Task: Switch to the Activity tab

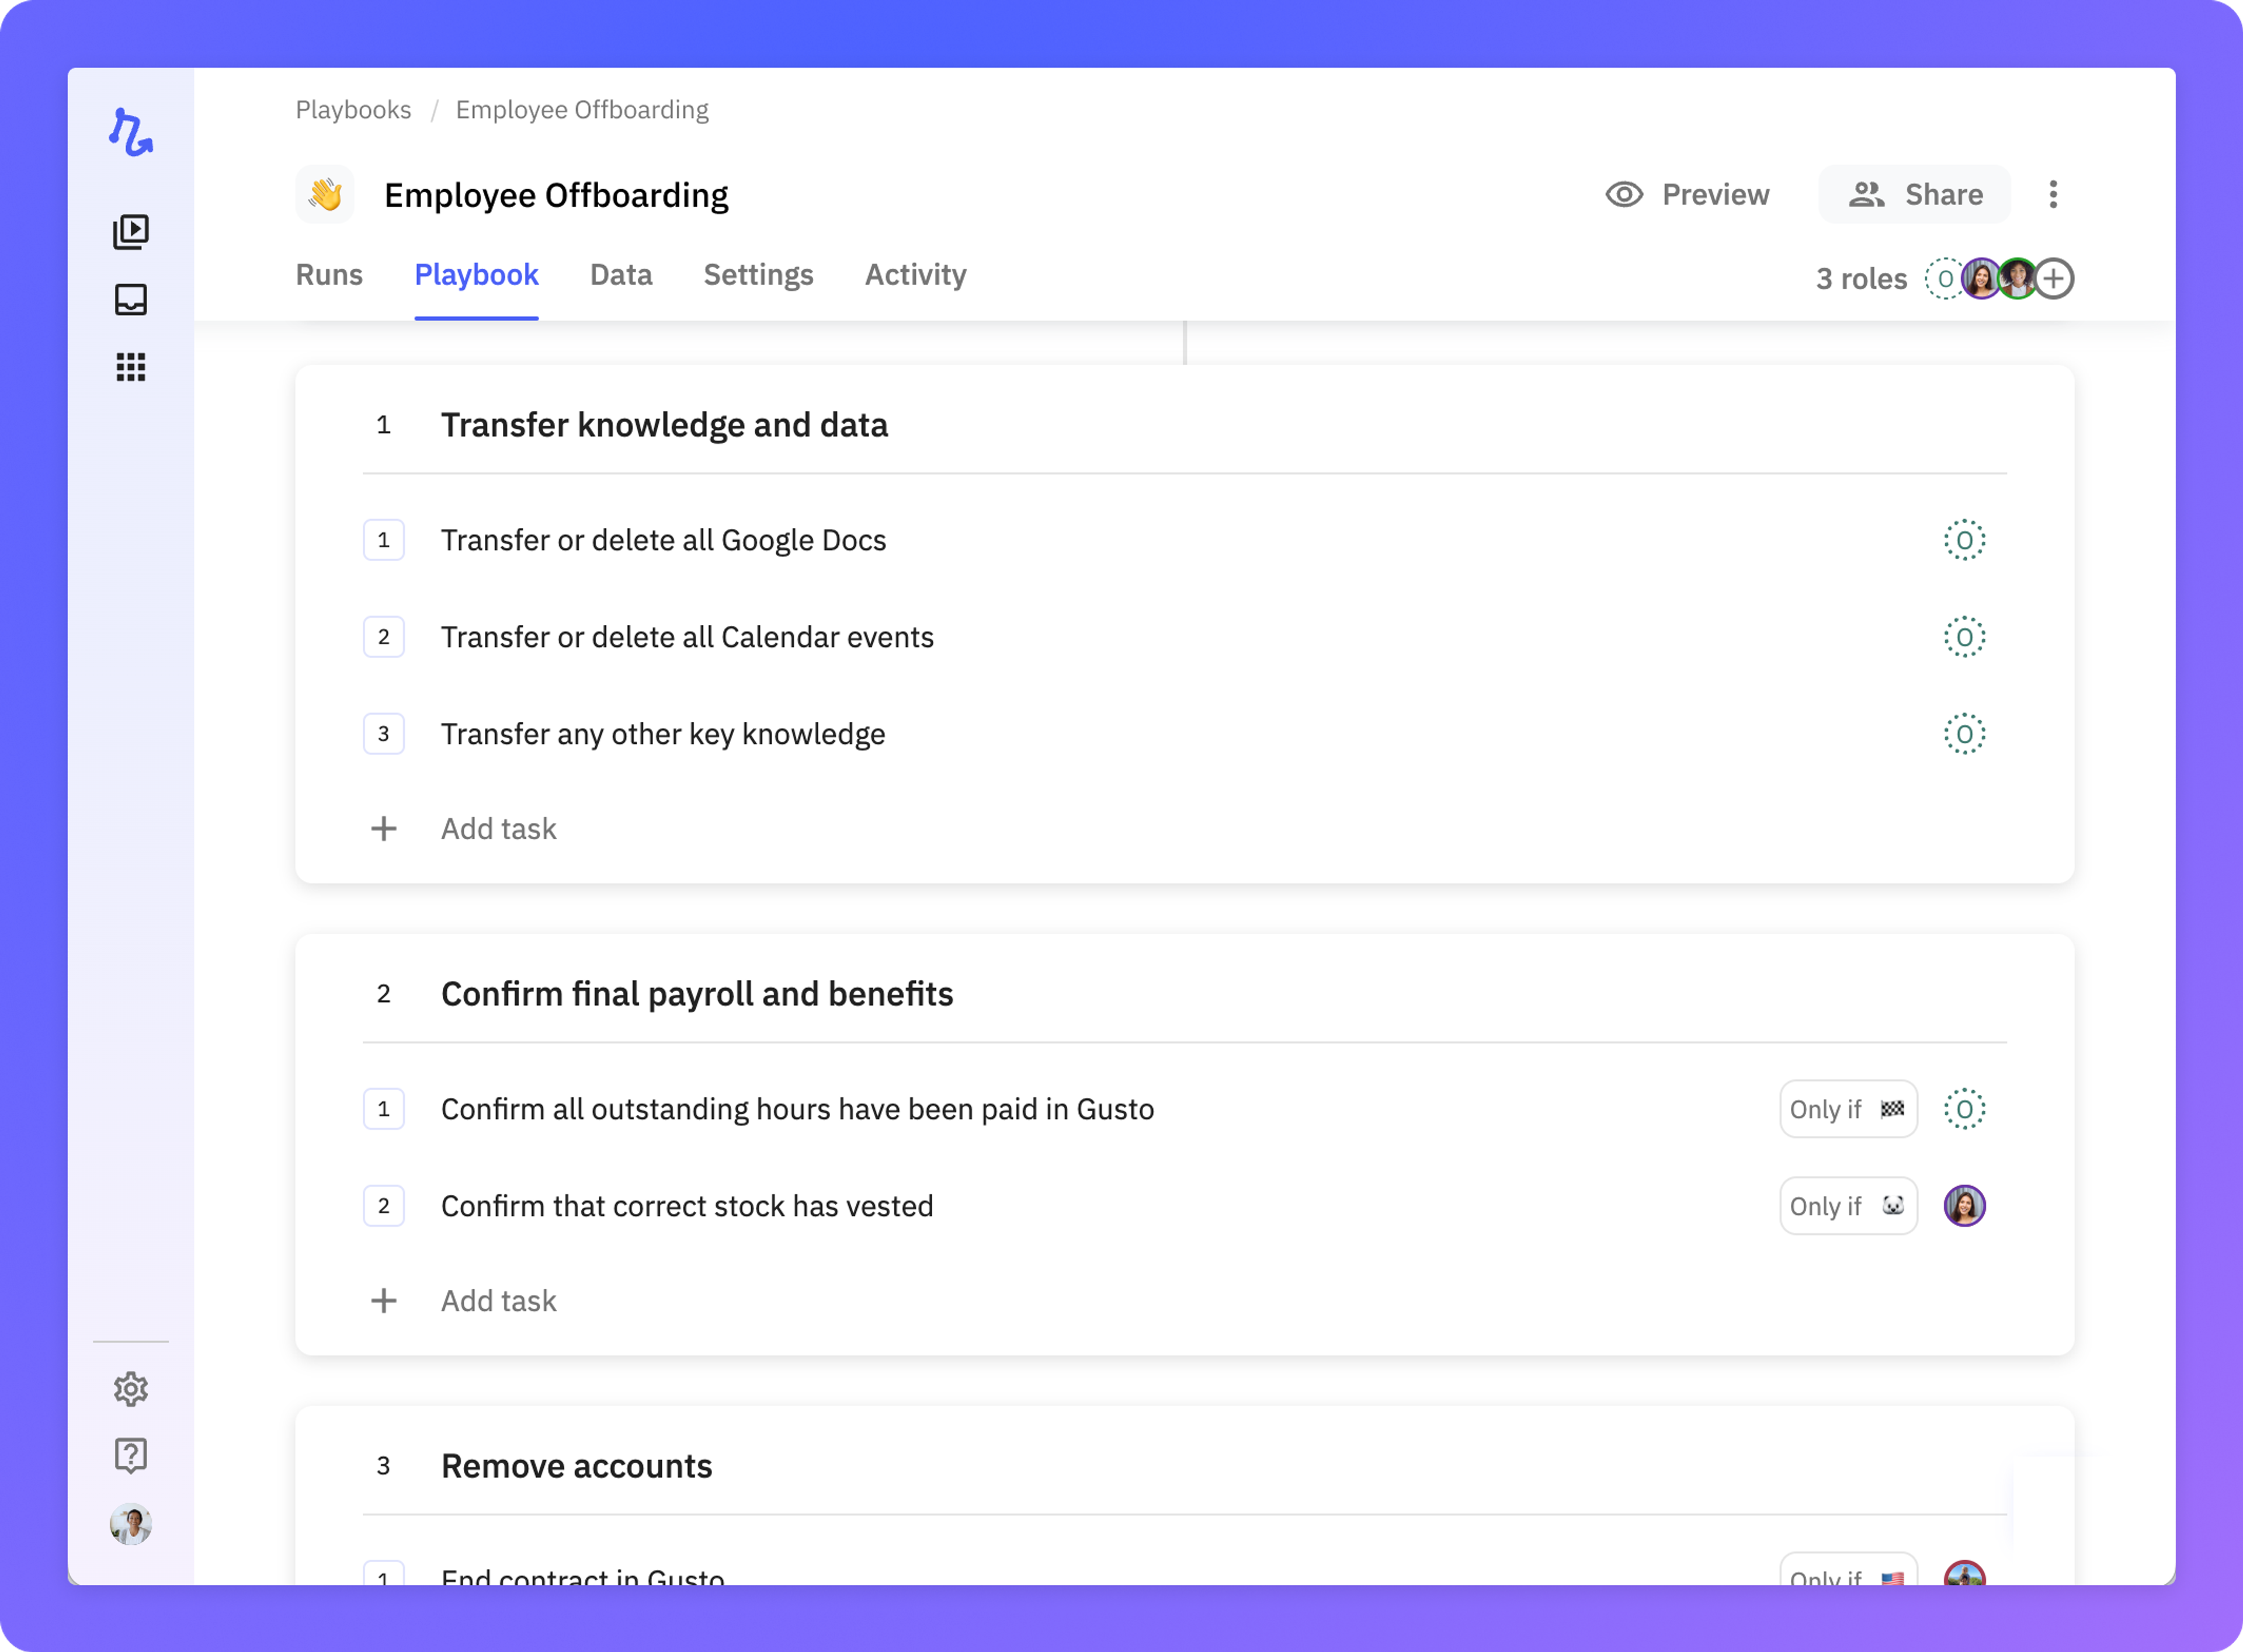Action: [915, 275]
